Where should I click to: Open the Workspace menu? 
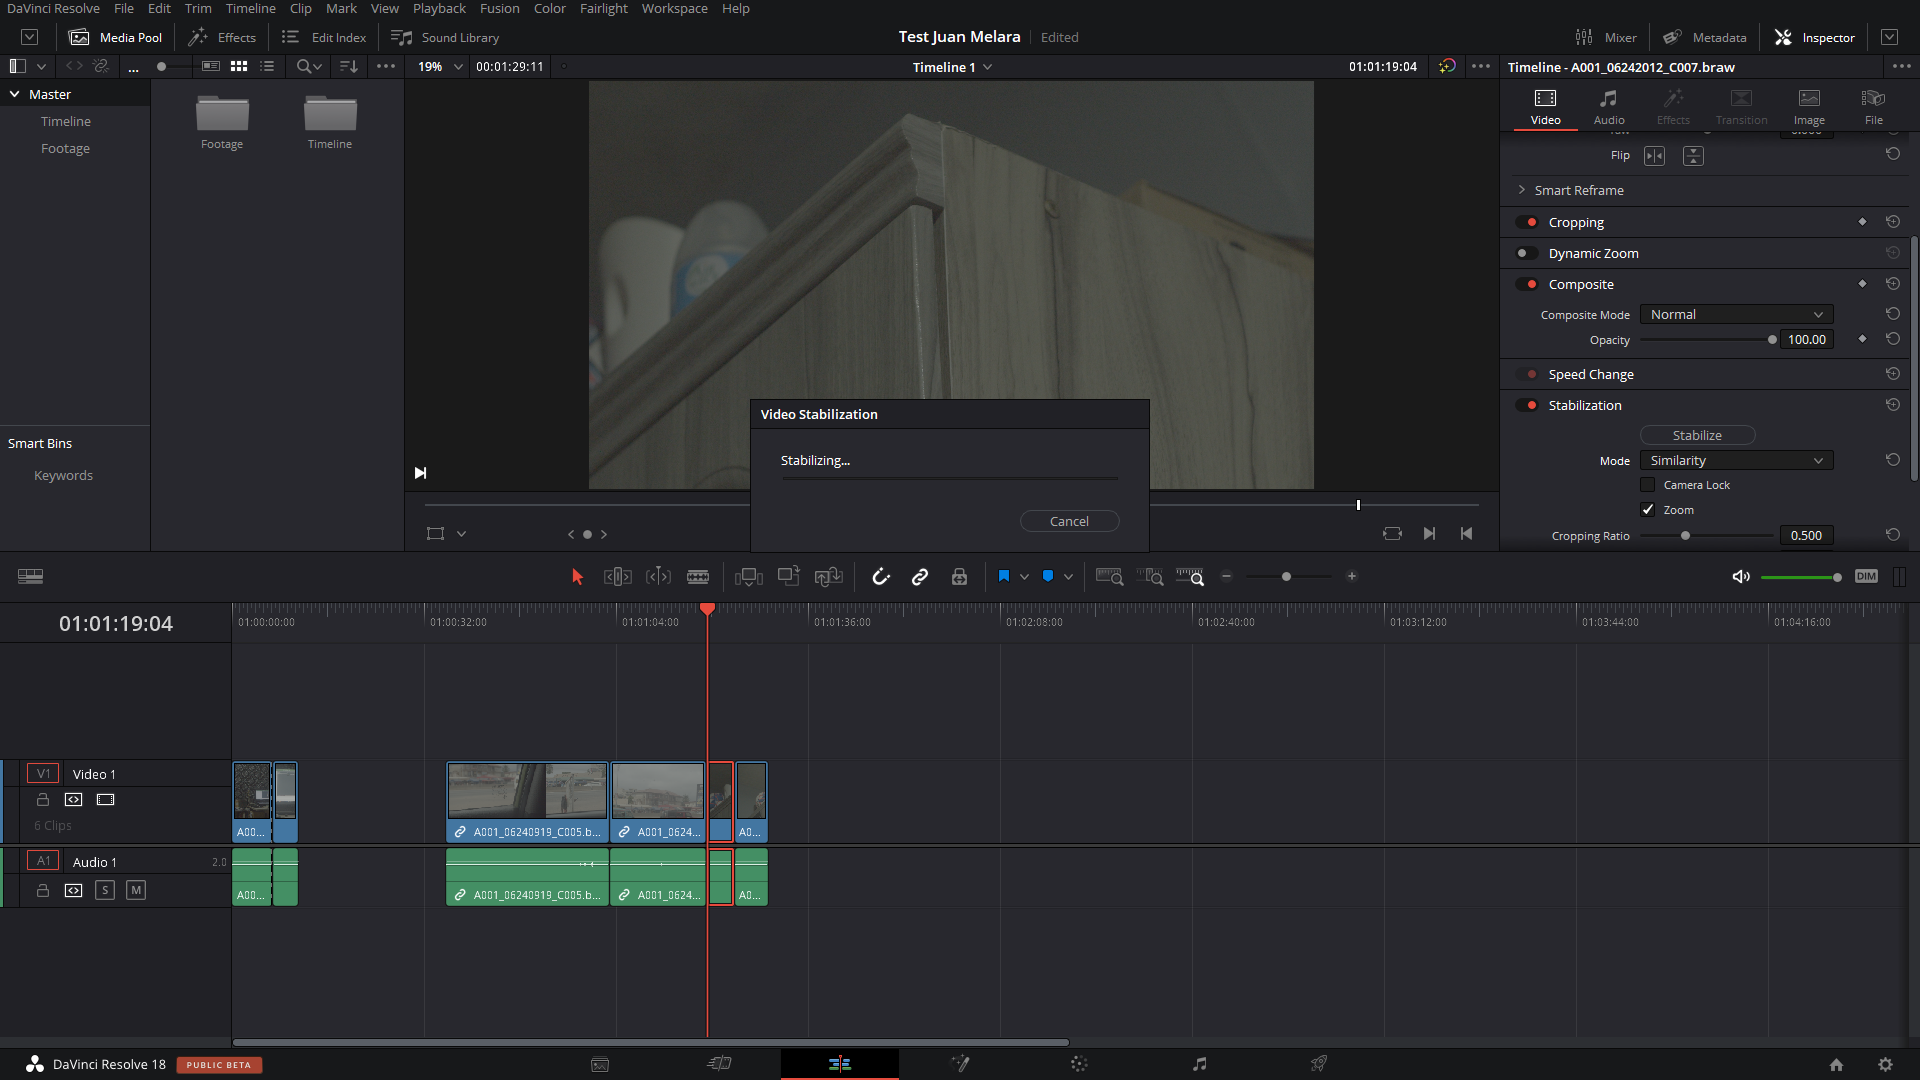[x=674, y=9]
